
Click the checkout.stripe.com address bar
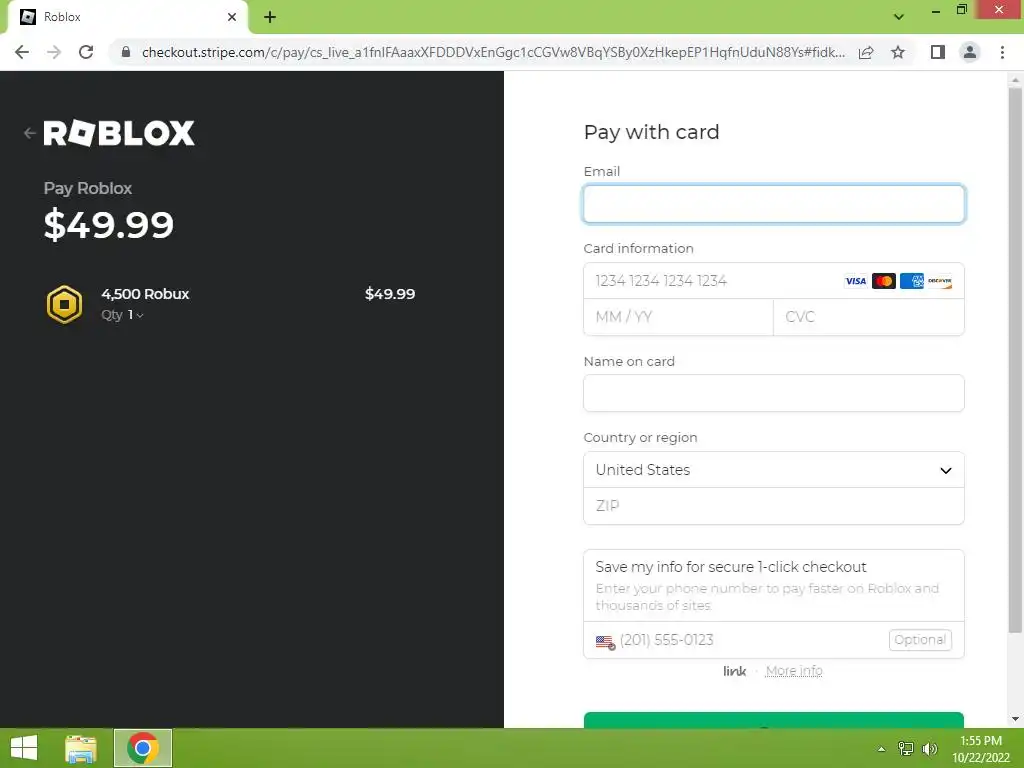493,52
